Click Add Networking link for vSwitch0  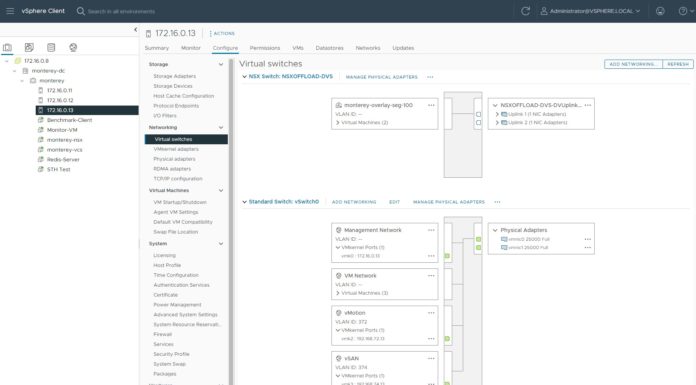(354, 202)
